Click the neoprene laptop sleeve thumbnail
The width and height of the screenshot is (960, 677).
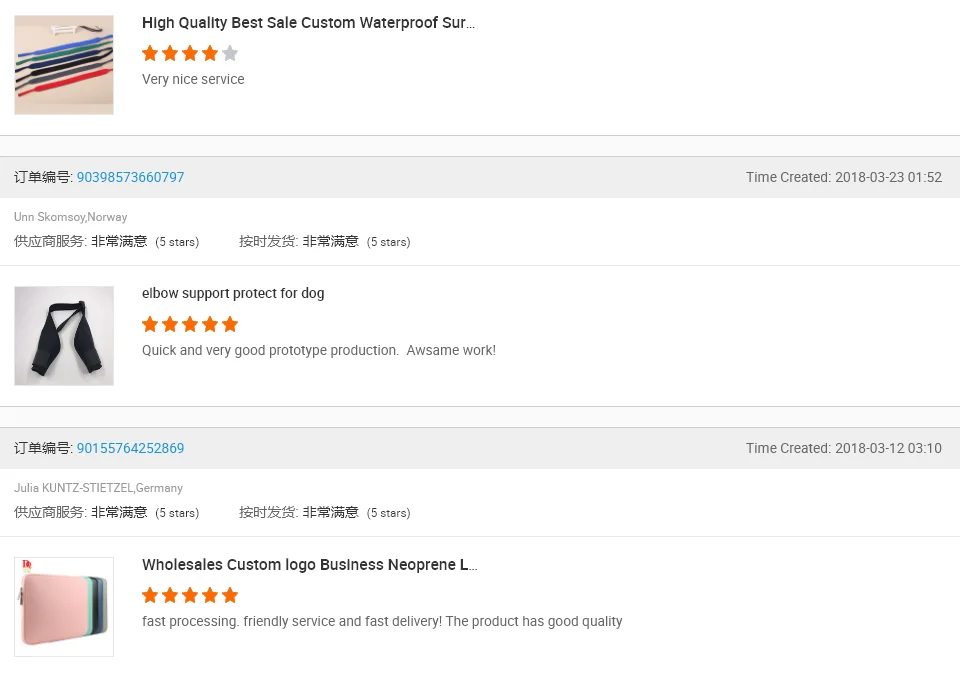tap(64, 606)
